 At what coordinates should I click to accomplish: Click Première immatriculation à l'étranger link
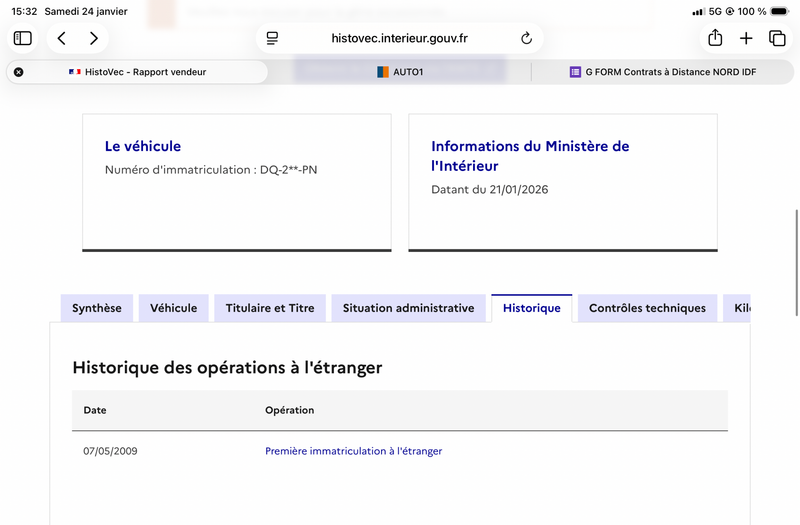coord(353,451)
